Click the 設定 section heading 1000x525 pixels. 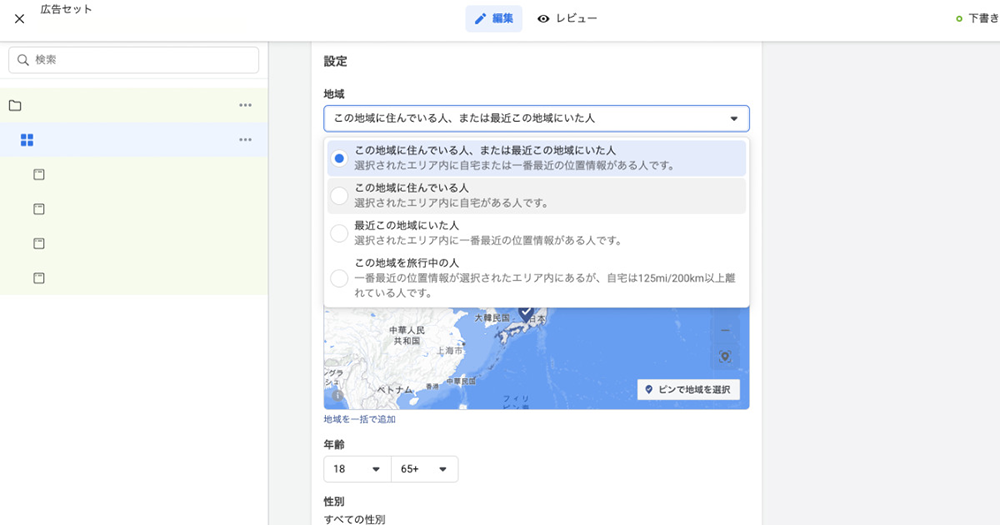coord(335,61)
